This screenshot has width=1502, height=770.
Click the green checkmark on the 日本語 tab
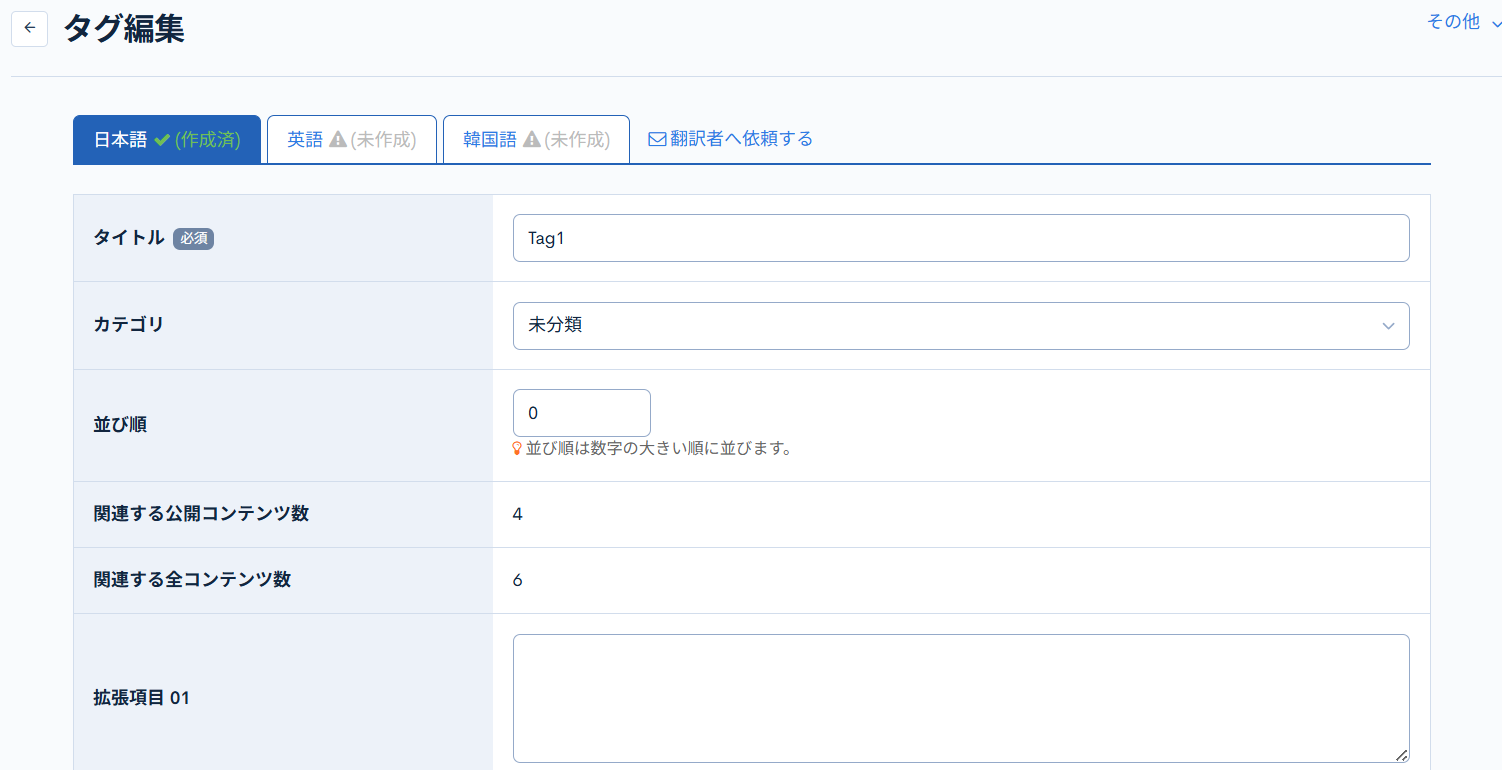pyautogui.click(x=160, y=139)
